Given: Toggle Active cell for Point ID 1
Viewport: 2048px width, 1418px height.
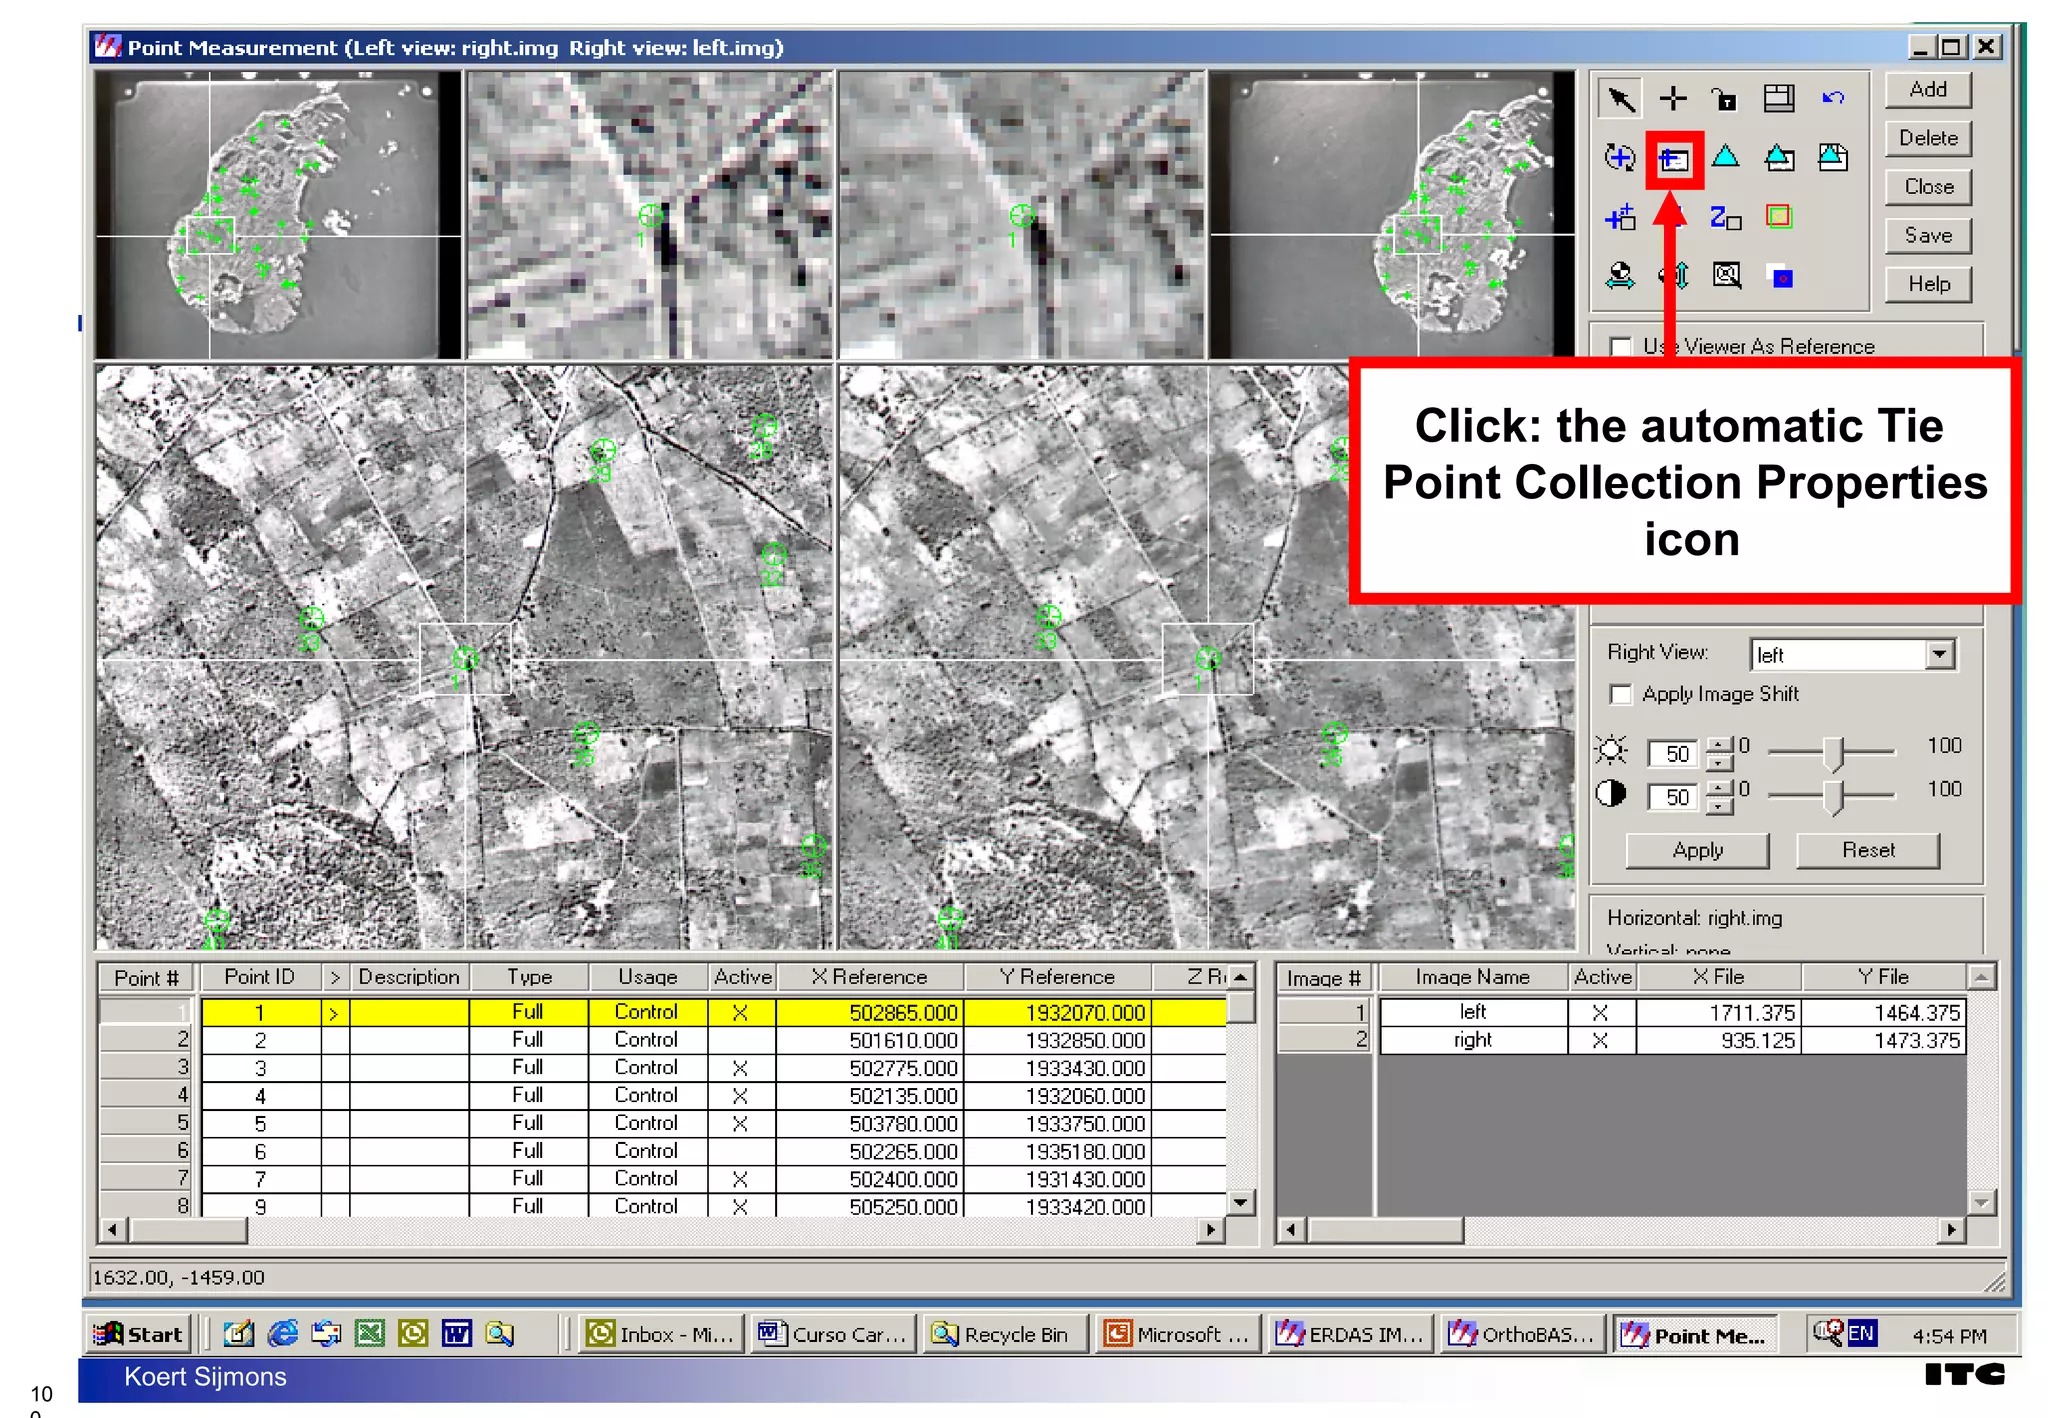Looking at the screenshot, I should pos(740,1012).
